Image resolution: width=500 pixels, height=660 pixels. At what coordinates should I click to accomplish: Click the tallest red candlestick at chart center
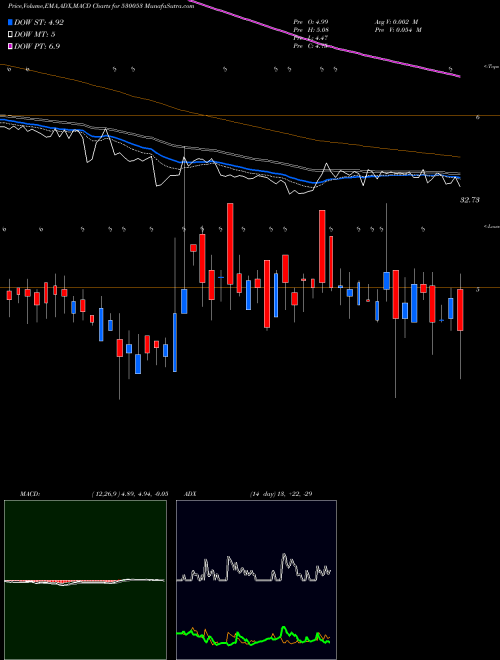[x=230, y=244]
